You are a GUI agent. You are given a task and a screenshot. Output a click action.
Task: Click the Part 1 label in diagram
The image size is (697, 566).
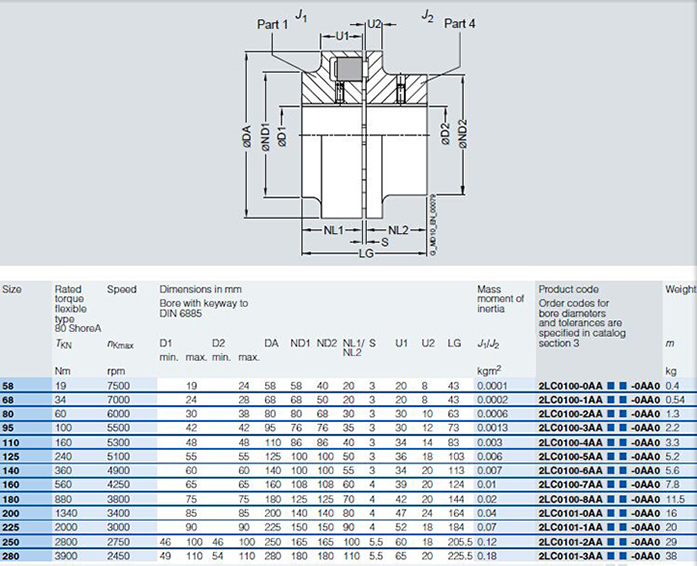273,23
